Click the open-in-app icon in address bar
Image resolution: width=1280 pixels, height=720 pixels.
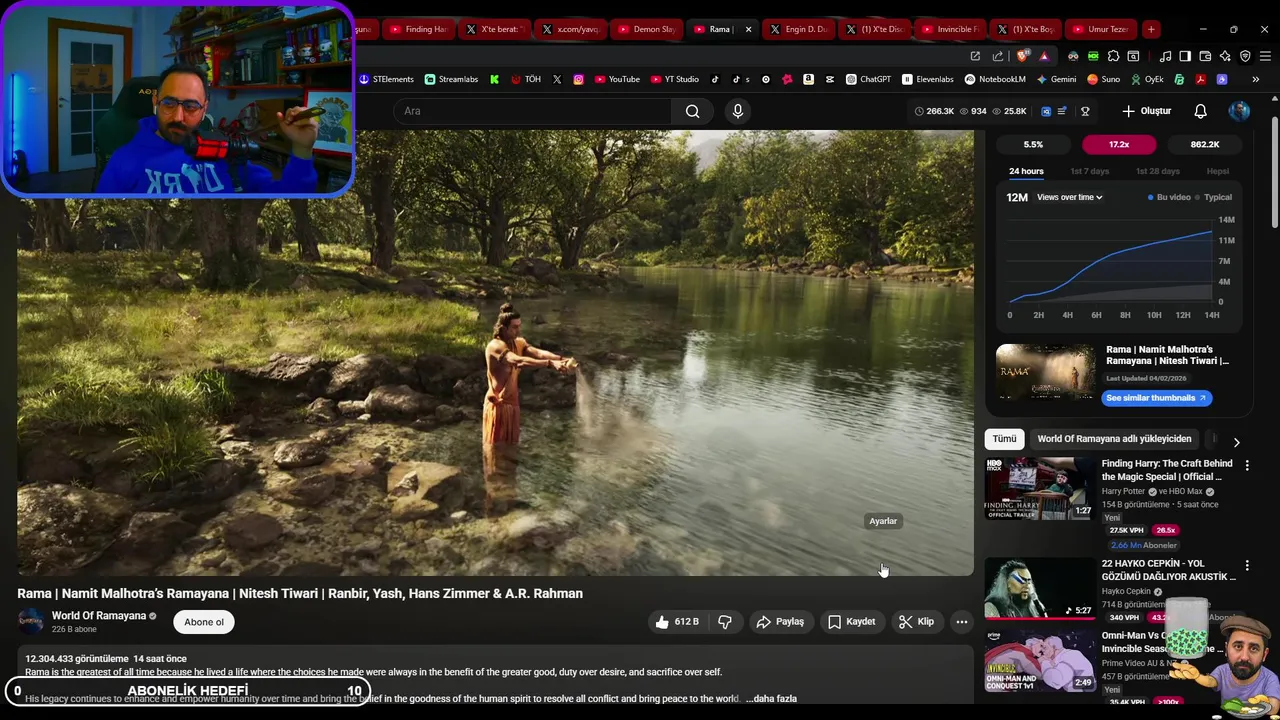[975, 56]
